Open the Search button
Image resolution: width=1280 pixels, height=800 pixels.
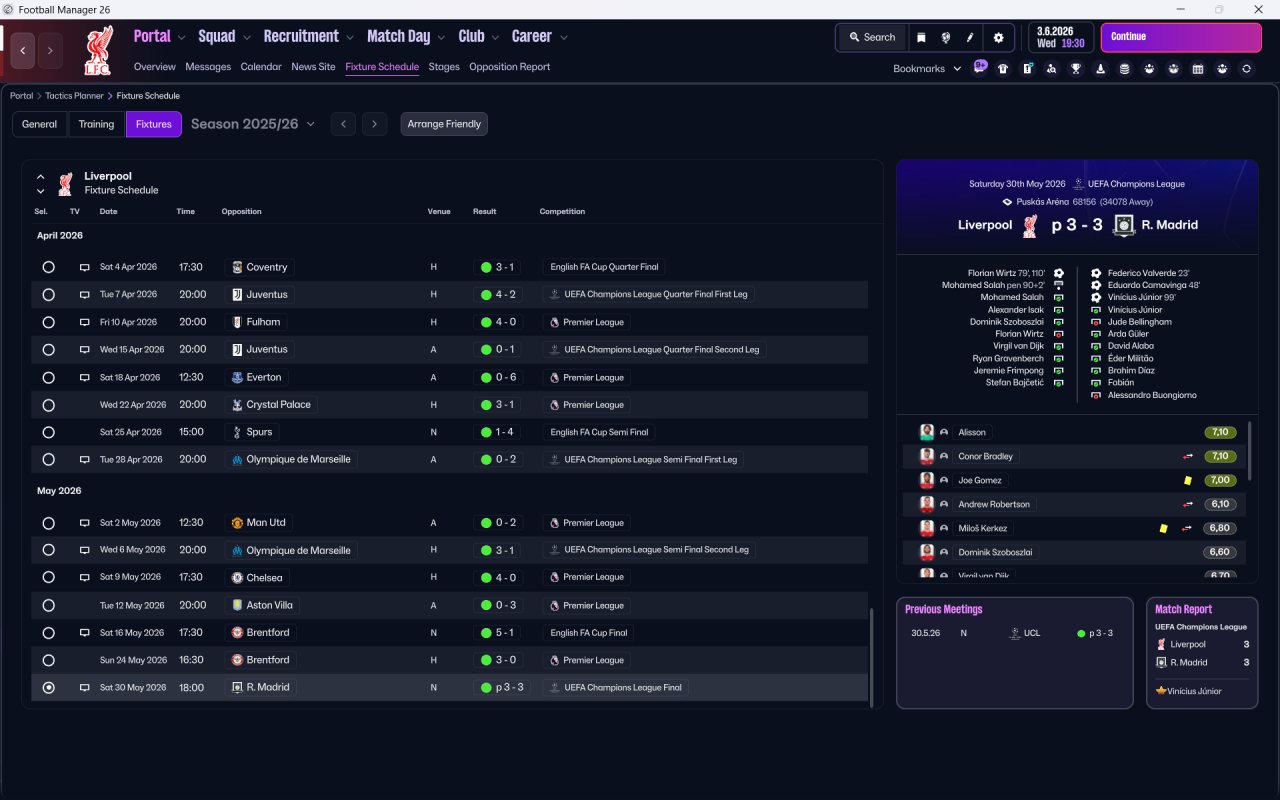(872, 37)
